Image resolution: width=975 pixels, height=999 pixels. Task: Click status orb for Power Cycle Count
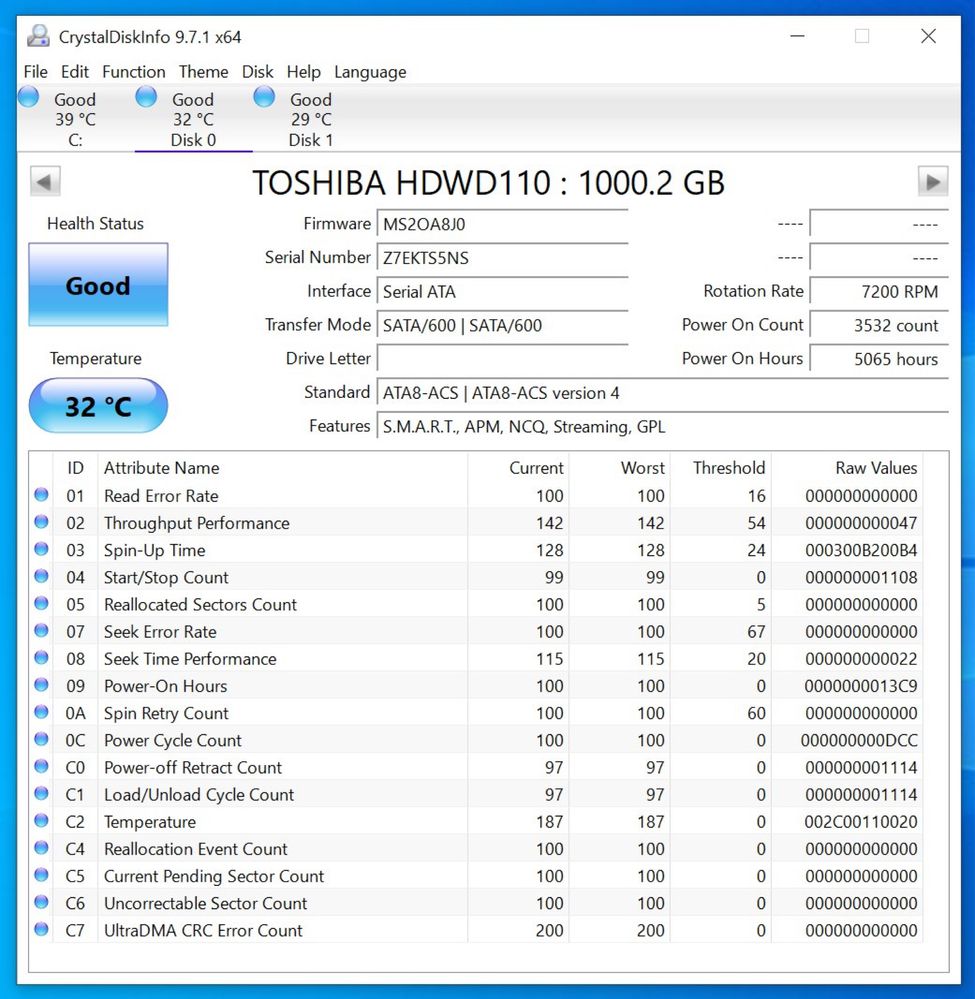pyautogui.click(x=41, y=739)
